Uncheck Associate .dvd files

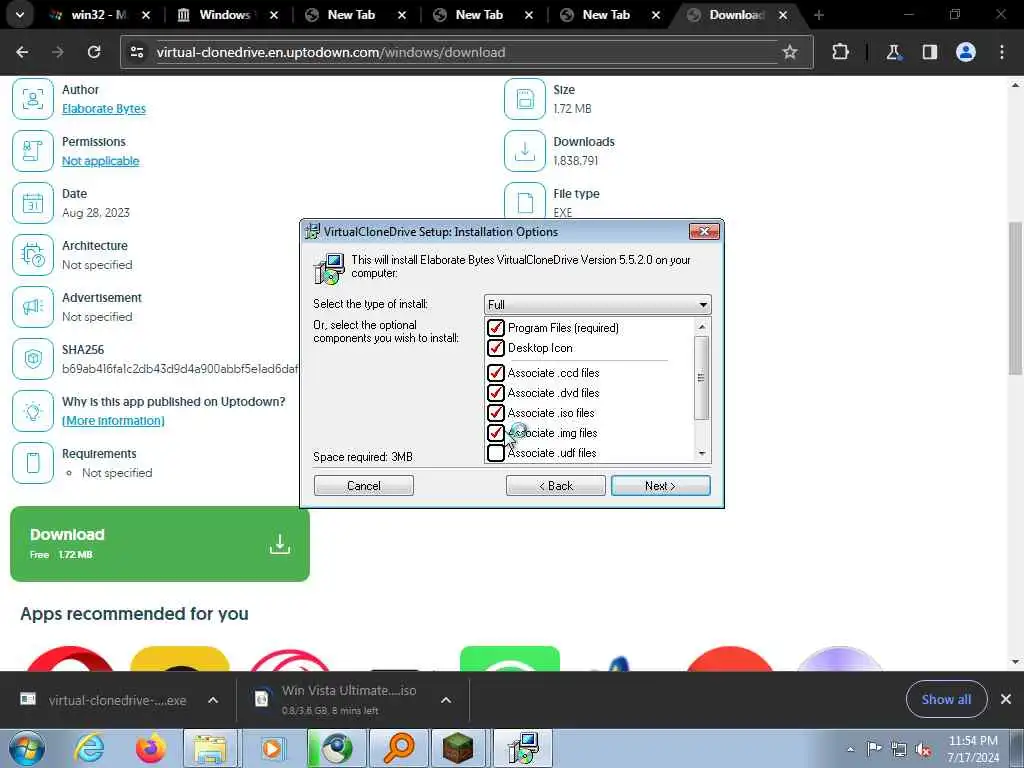[496, 393]
